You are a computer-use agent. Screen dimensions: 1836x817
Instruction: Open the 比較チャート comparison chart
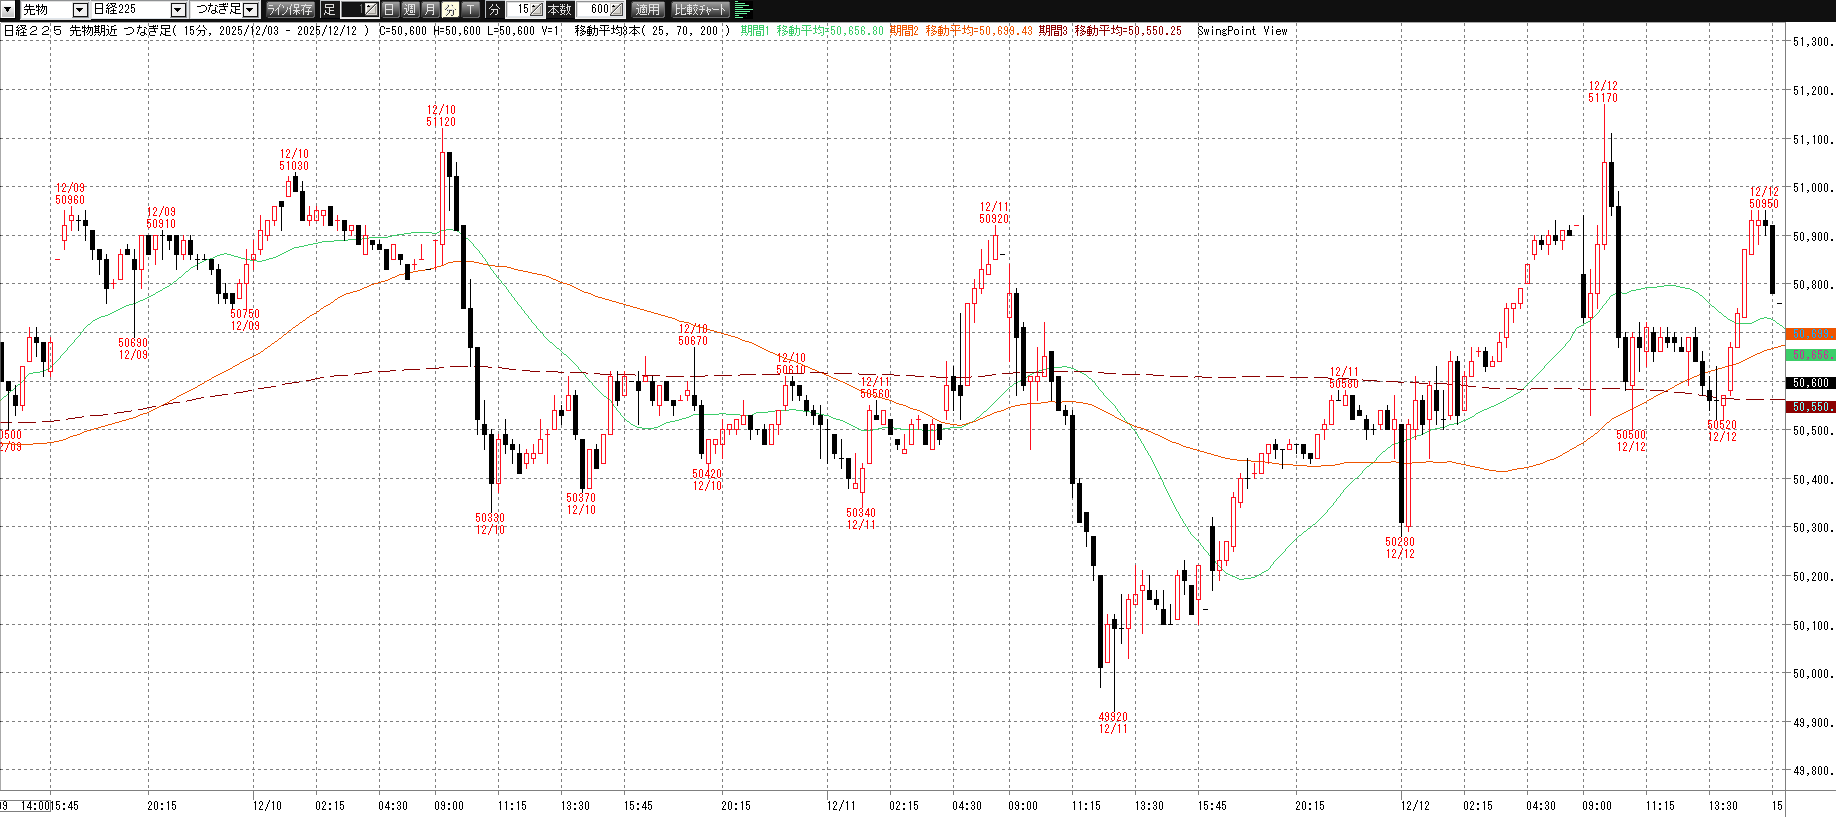pyautogui.click(x=700, y=10)
